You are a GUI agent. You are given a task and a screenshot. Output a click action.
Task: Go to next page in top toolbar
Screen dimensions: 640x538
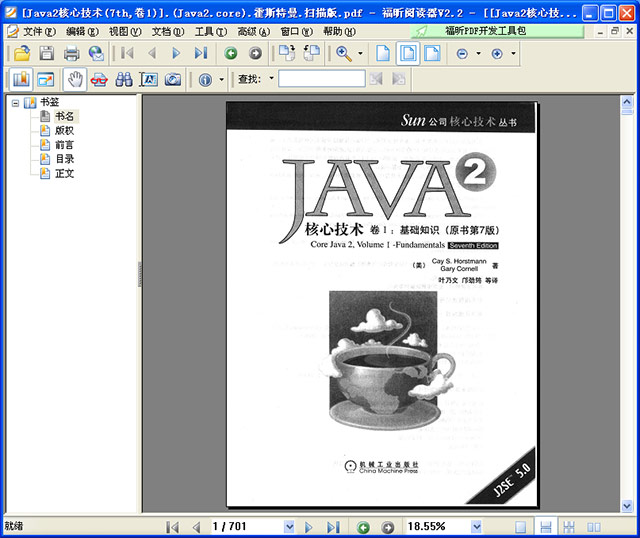coord(176,53)
